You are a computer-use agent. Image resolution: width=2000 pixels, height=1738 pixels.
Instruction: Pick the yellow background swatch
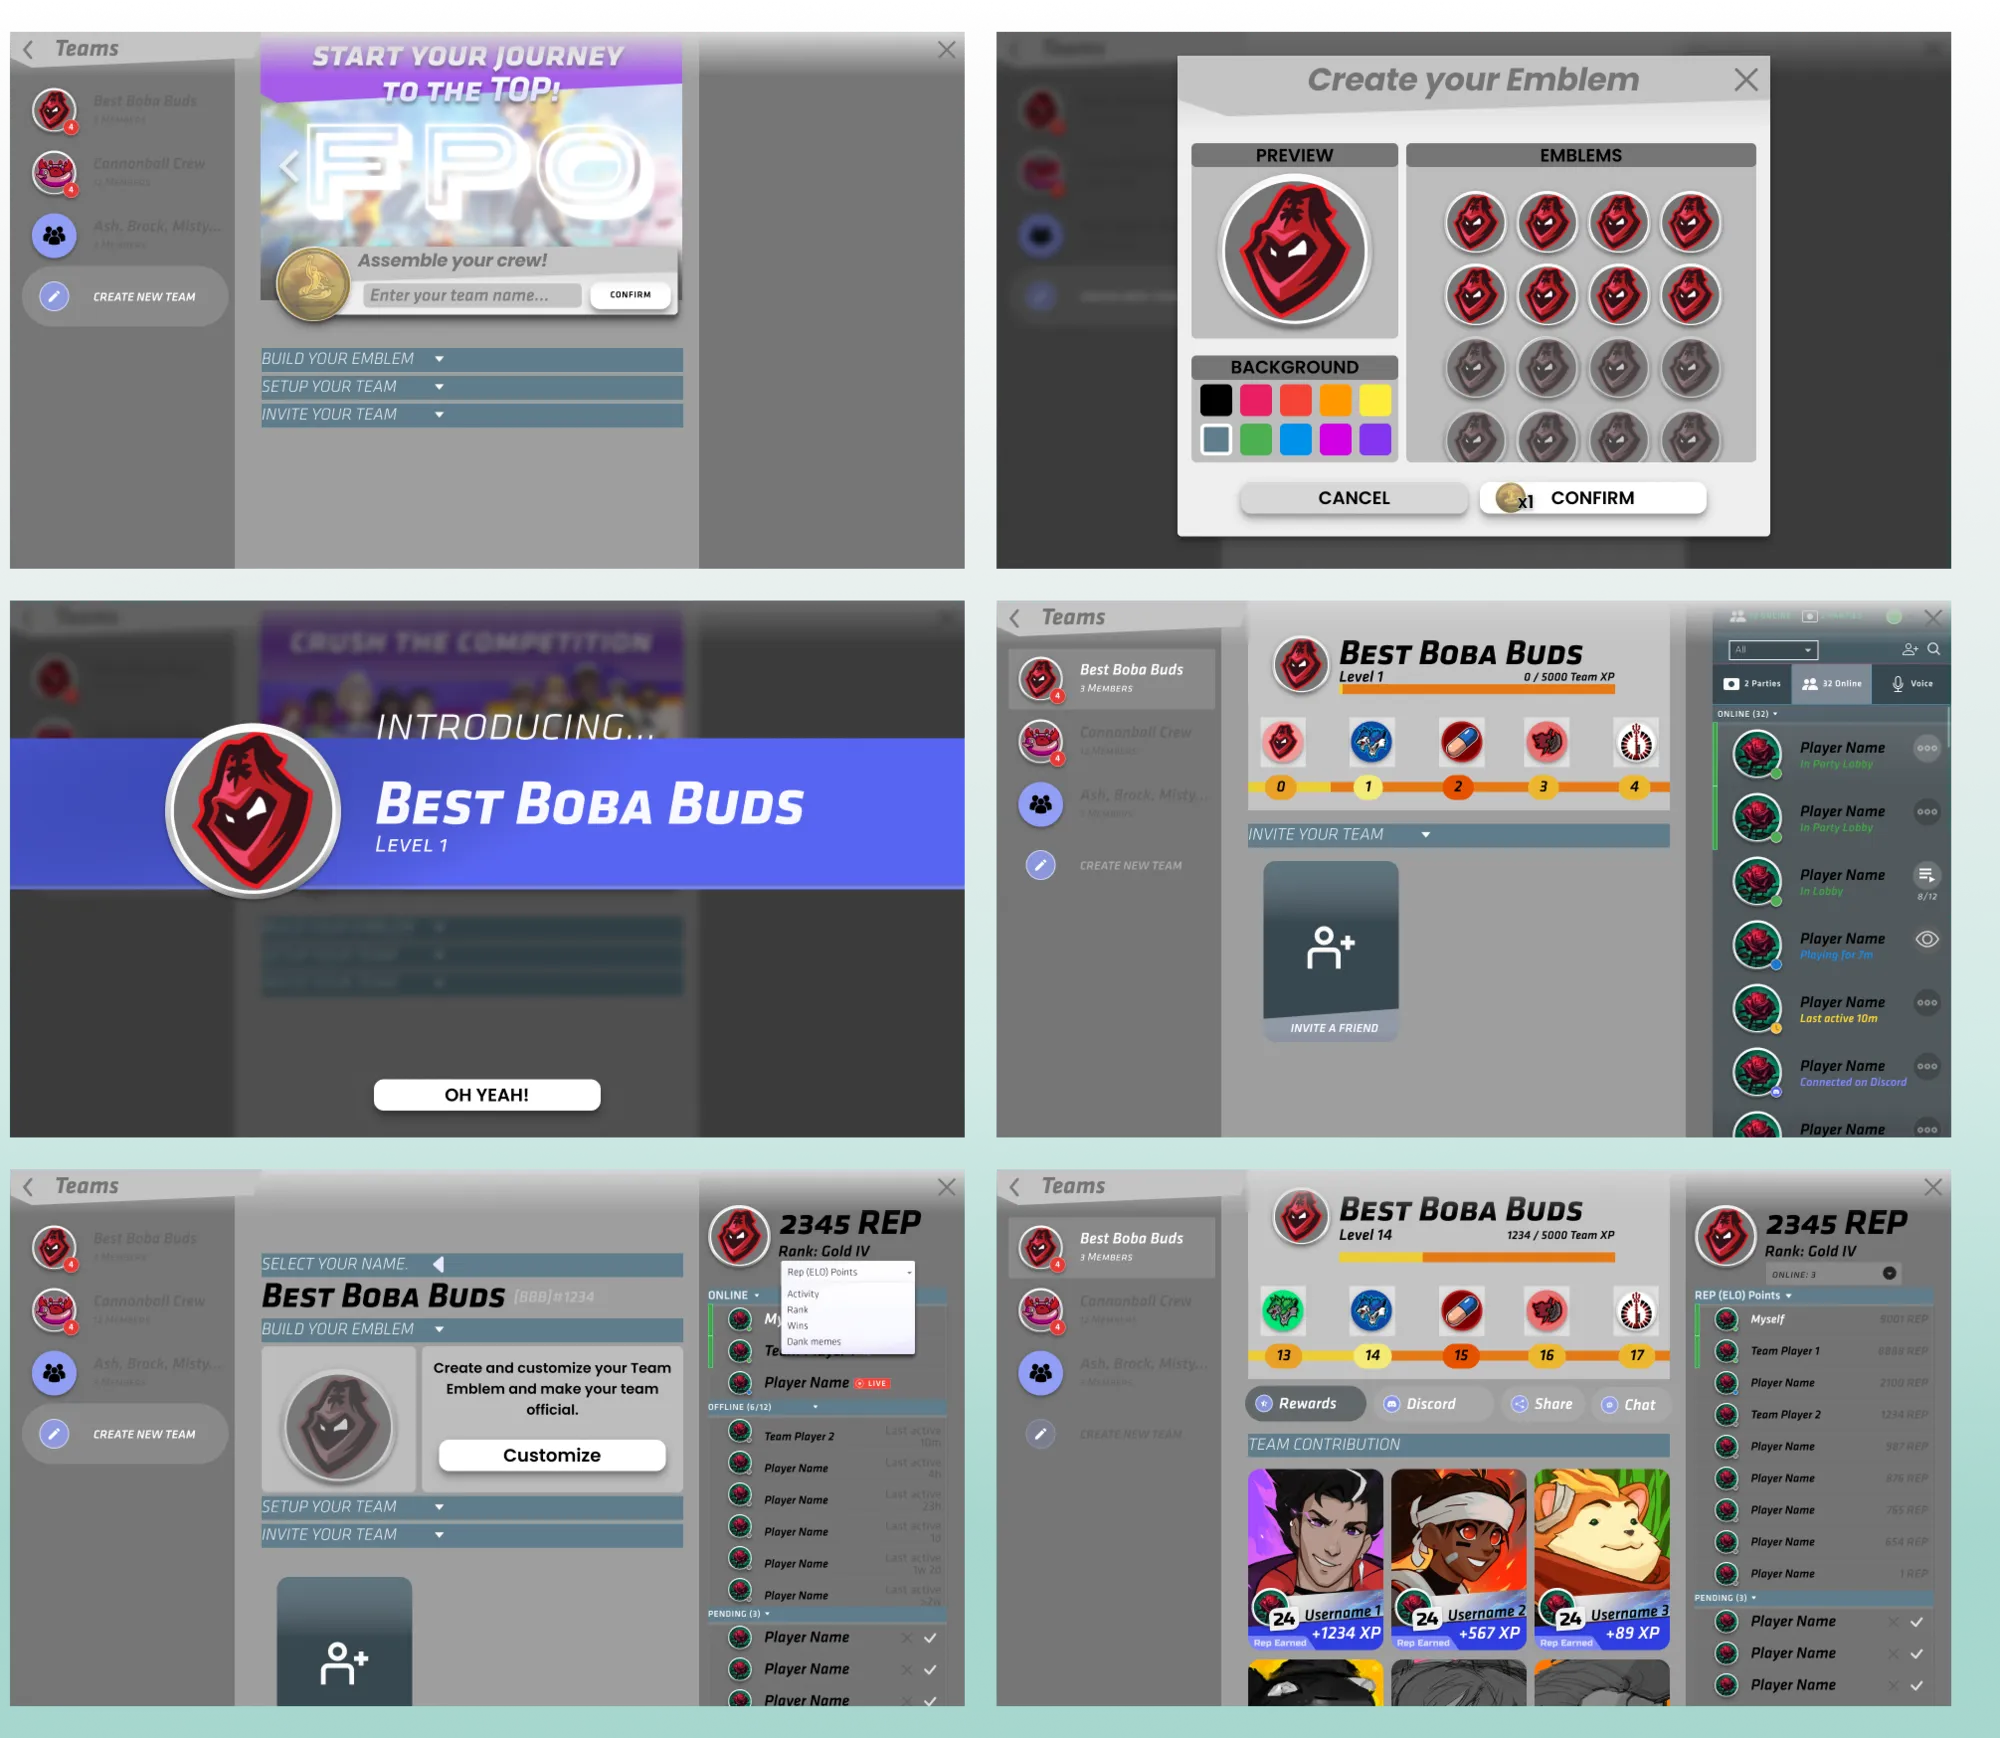tap(1375, 400)
